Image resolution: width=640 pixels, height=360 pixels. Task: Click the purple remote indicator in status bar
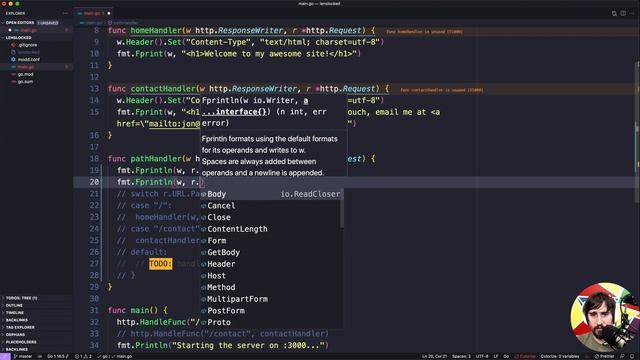(x=5, y=356)
